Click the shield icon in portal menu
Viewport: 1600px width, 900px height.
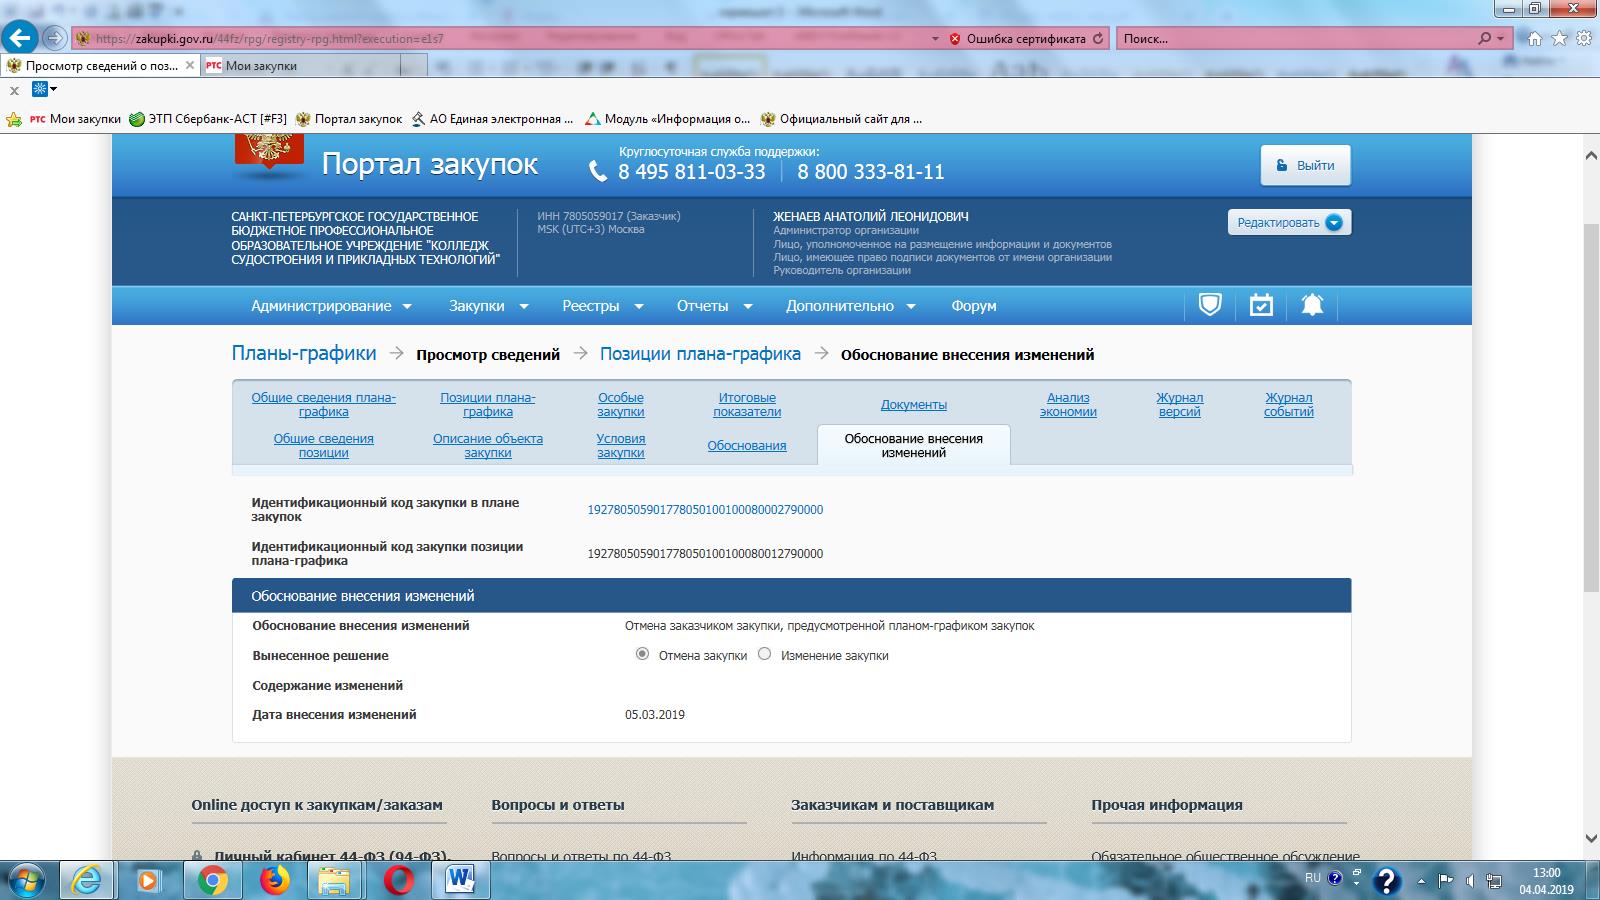click(x=1210, y=305)
